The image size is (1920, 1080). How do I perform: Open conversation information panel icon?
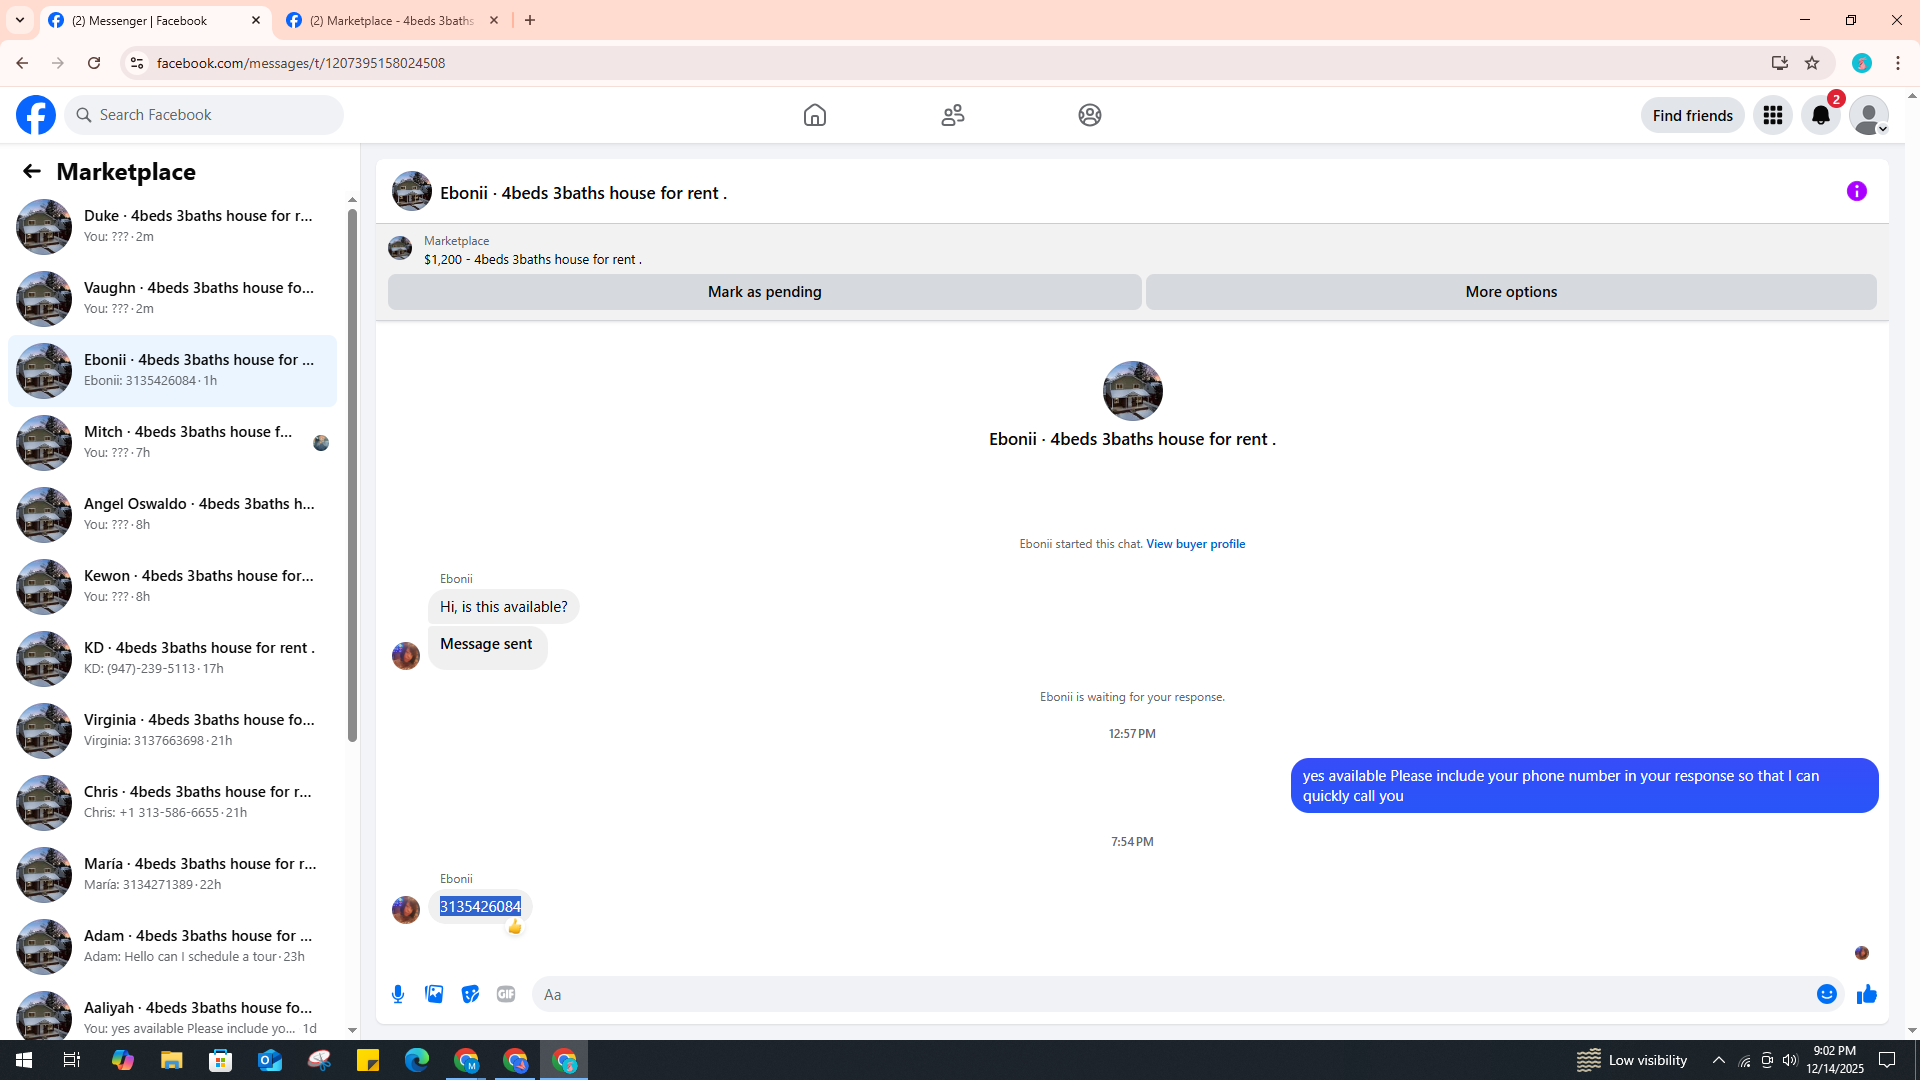1856,191
